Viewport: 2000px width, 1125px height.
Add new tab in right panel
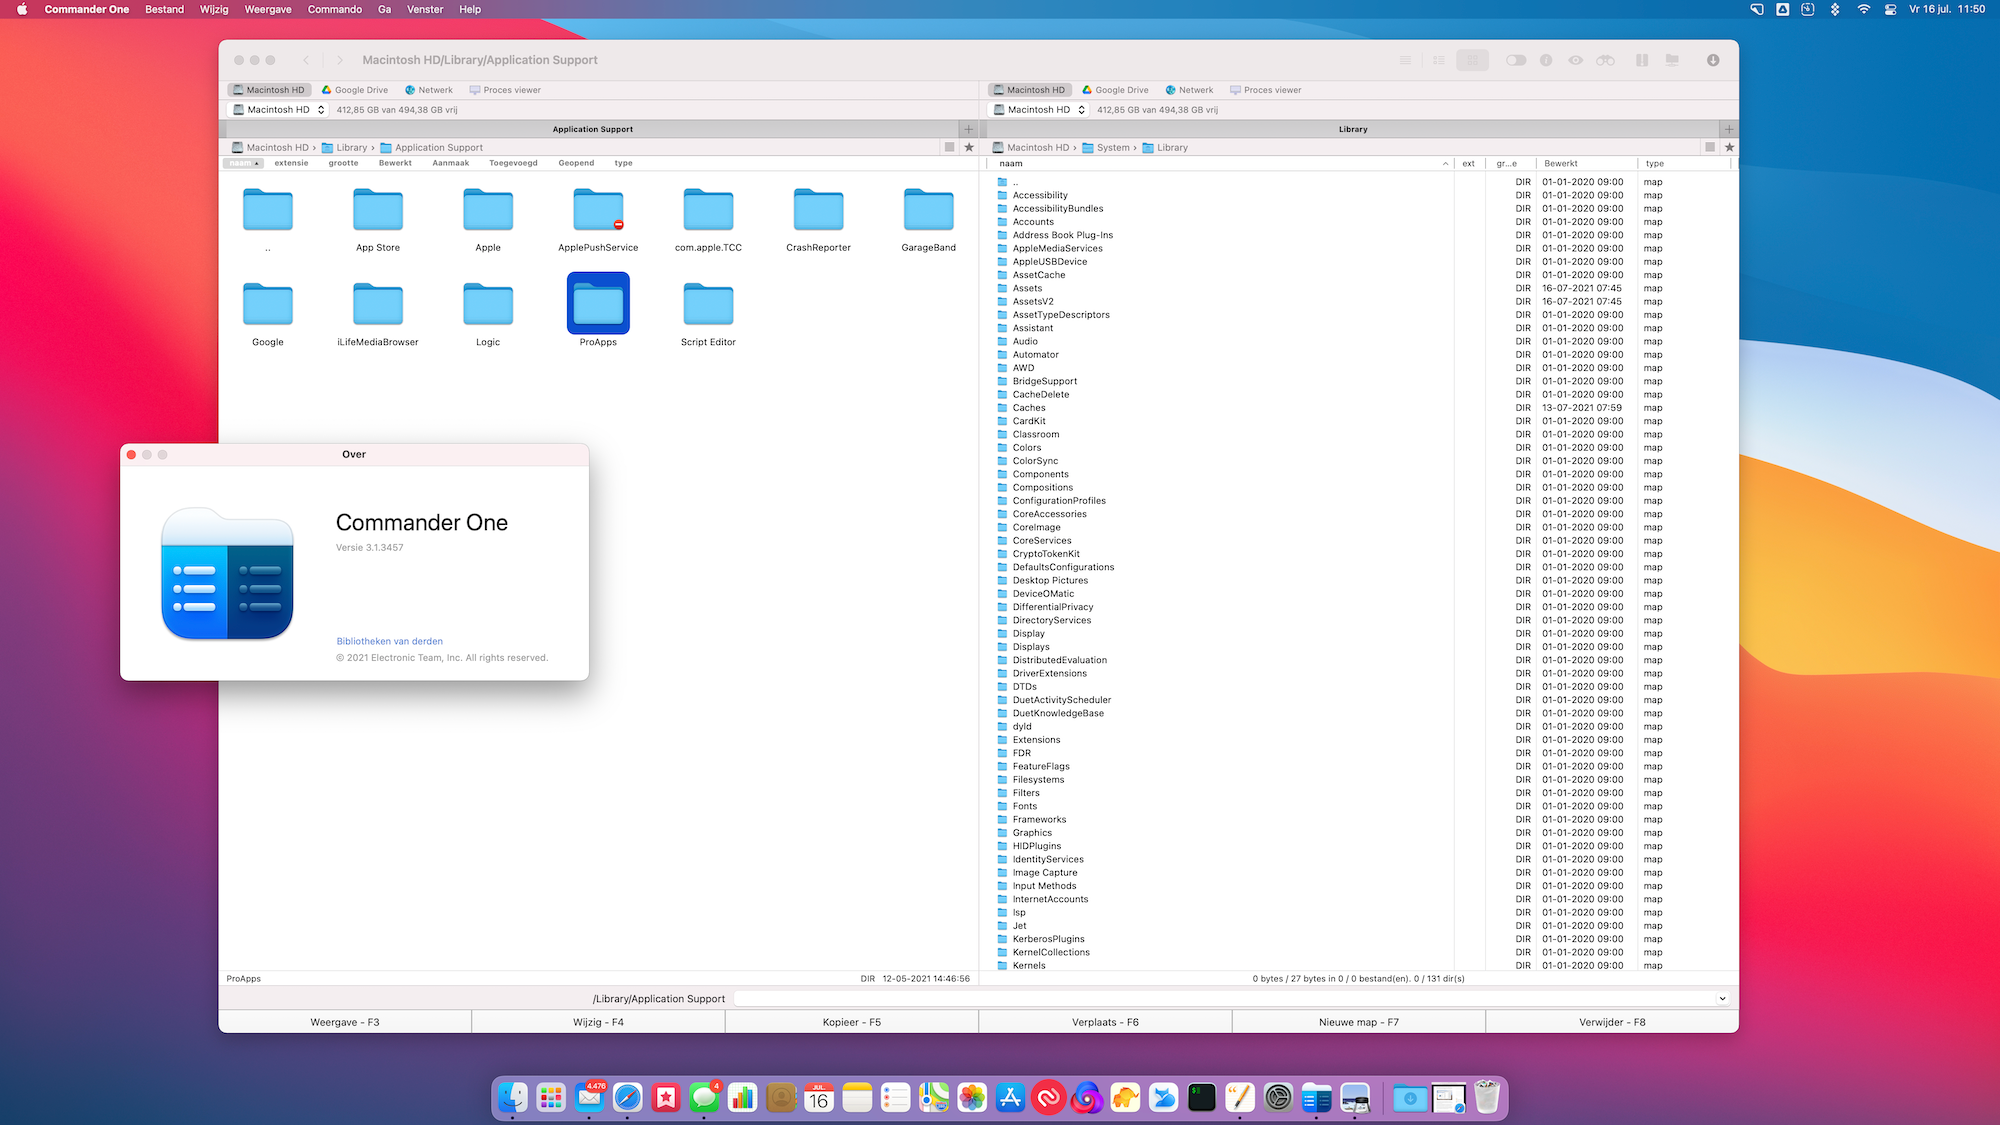coord(1729,129)
